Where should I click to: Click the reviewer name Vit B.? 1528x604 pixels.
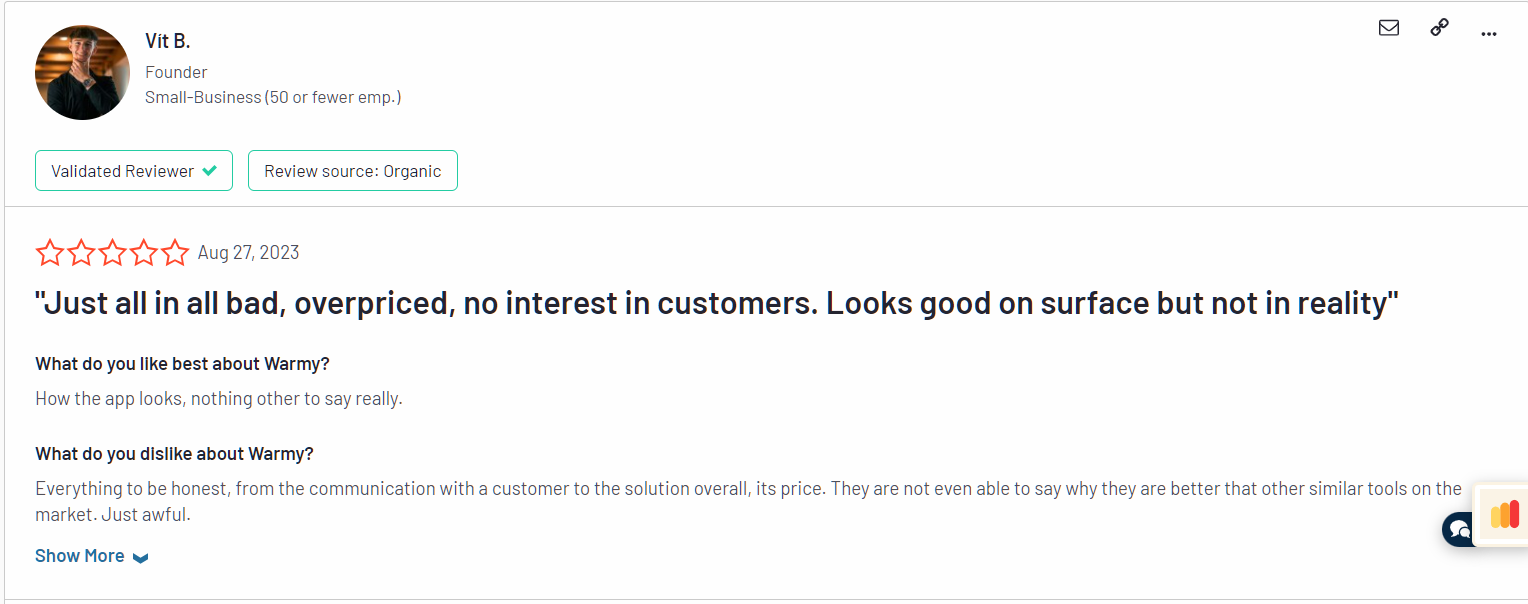[x=167, y=41]
